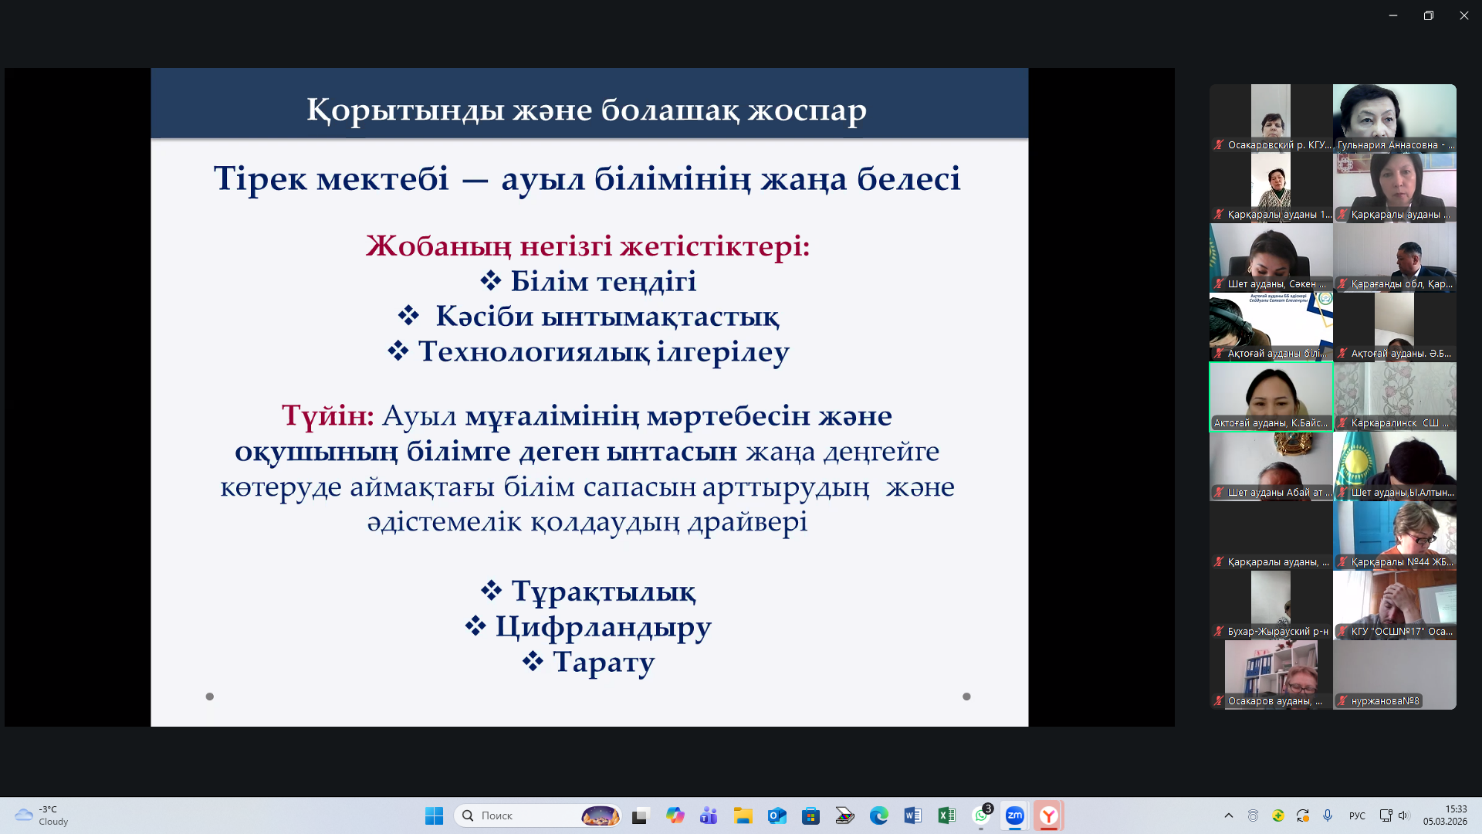This screenshot has height=834, width=1482.
Task: Open Microsoft Teams from taskbar
Action: point(708,816)
